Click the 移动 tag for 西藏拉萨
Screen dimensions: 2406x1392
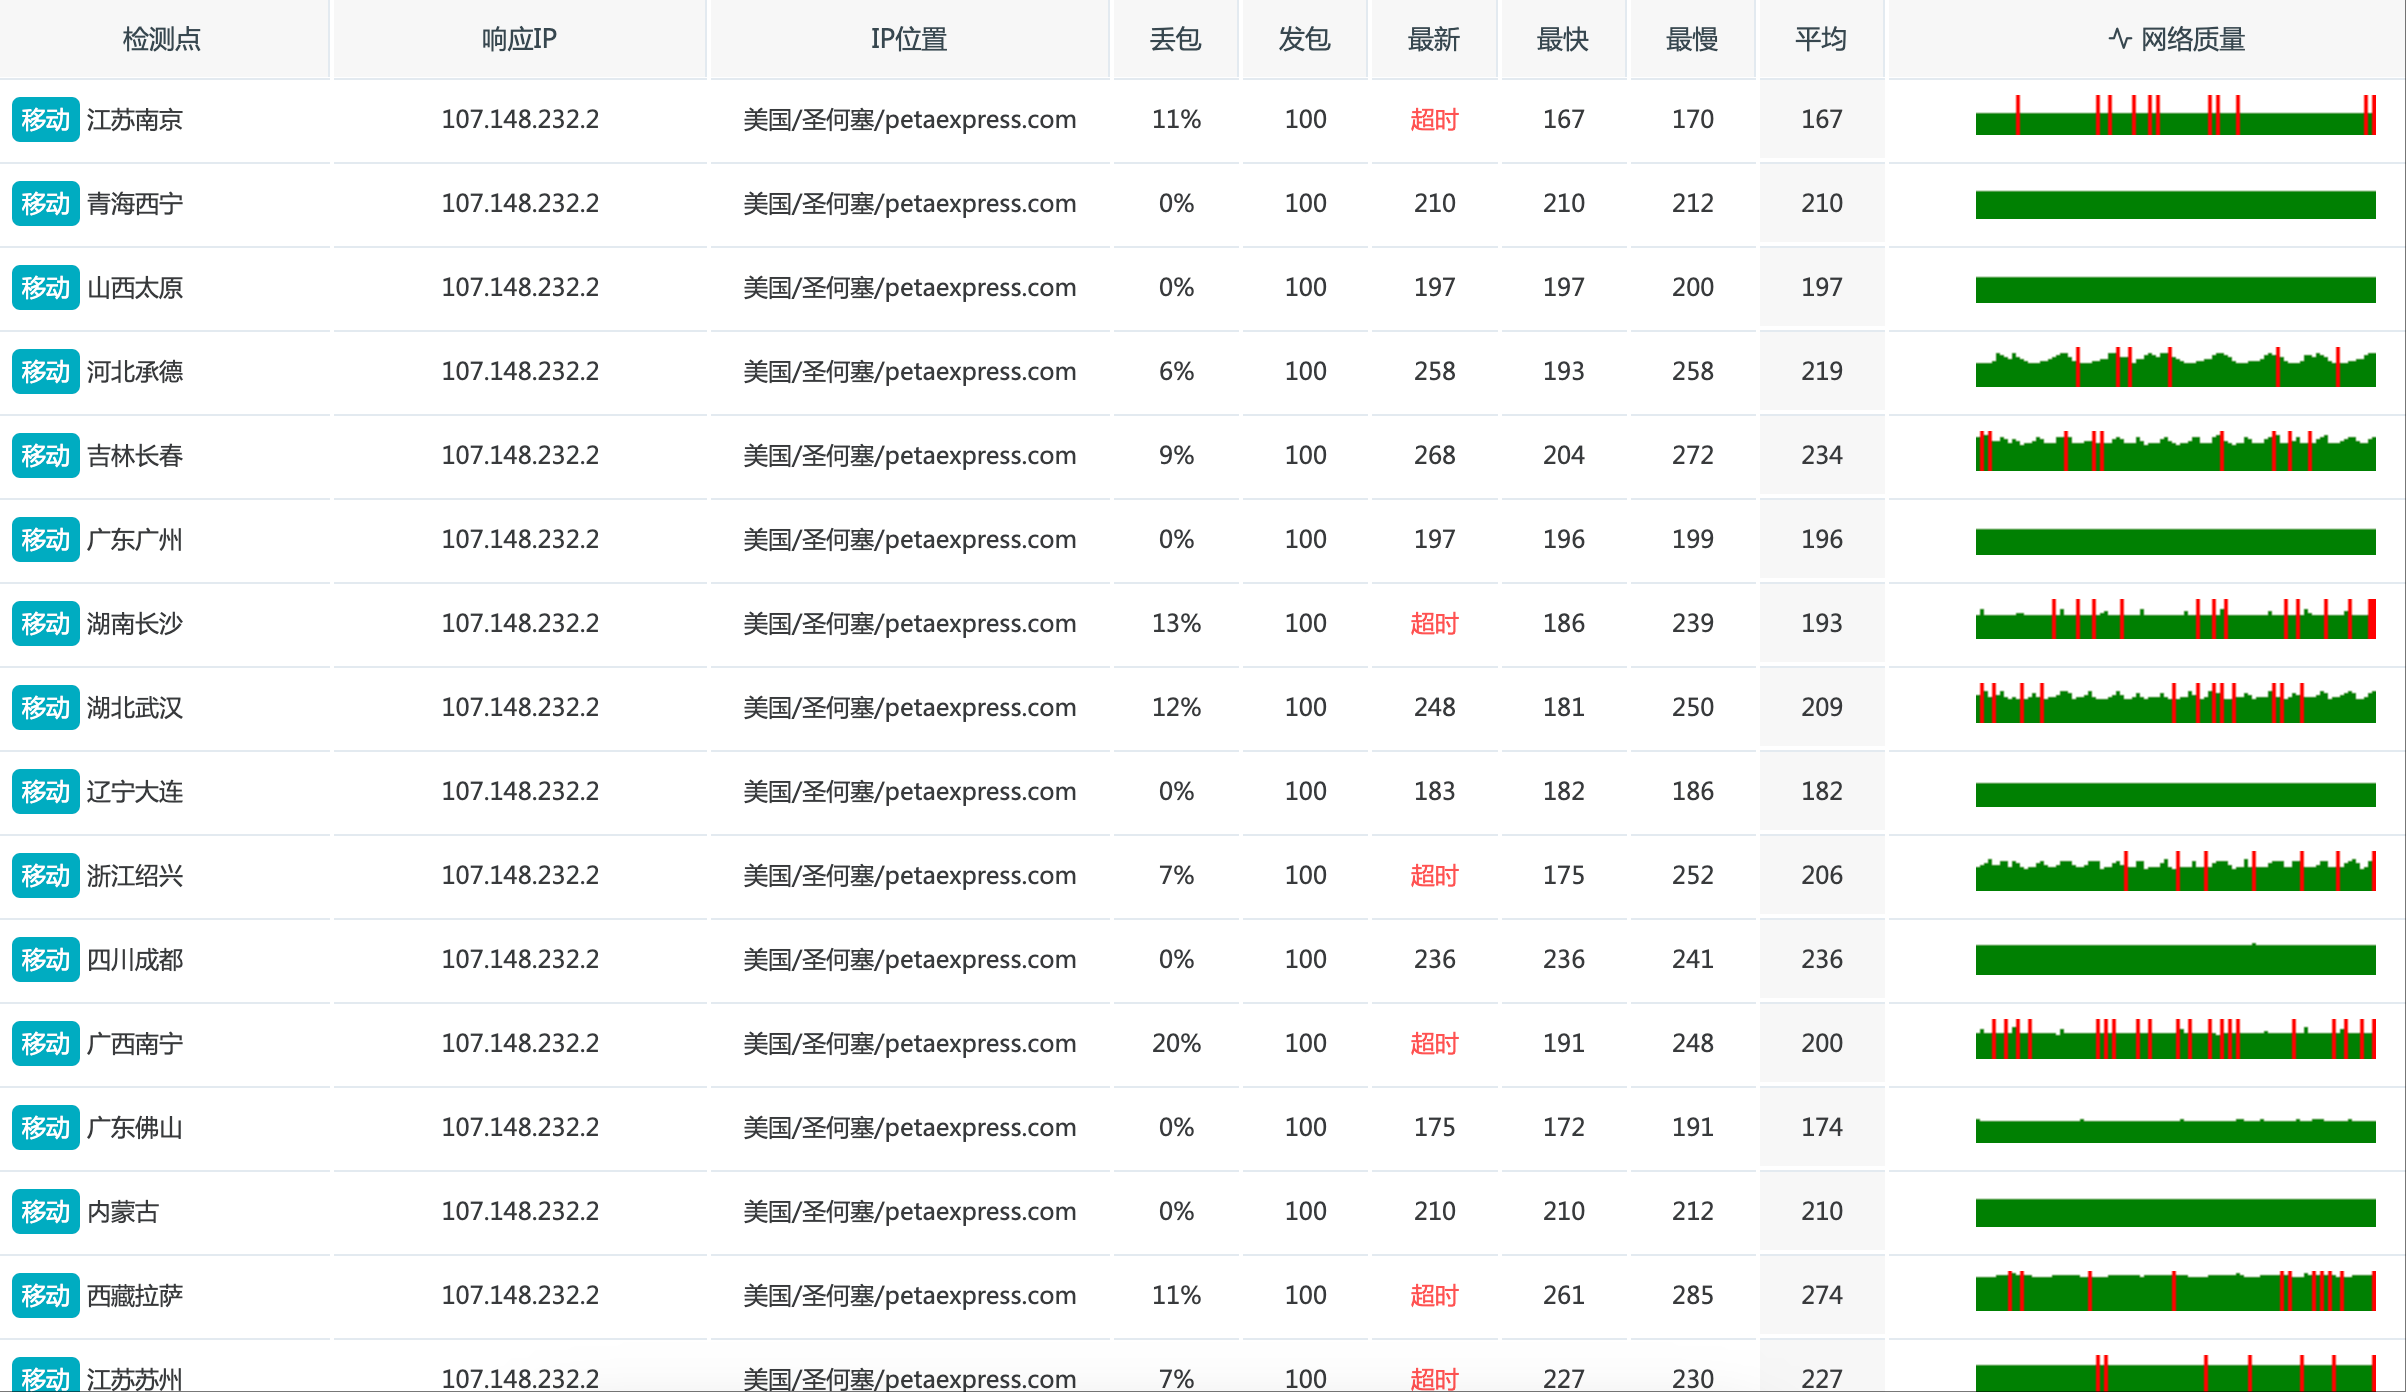[46, 1296]
